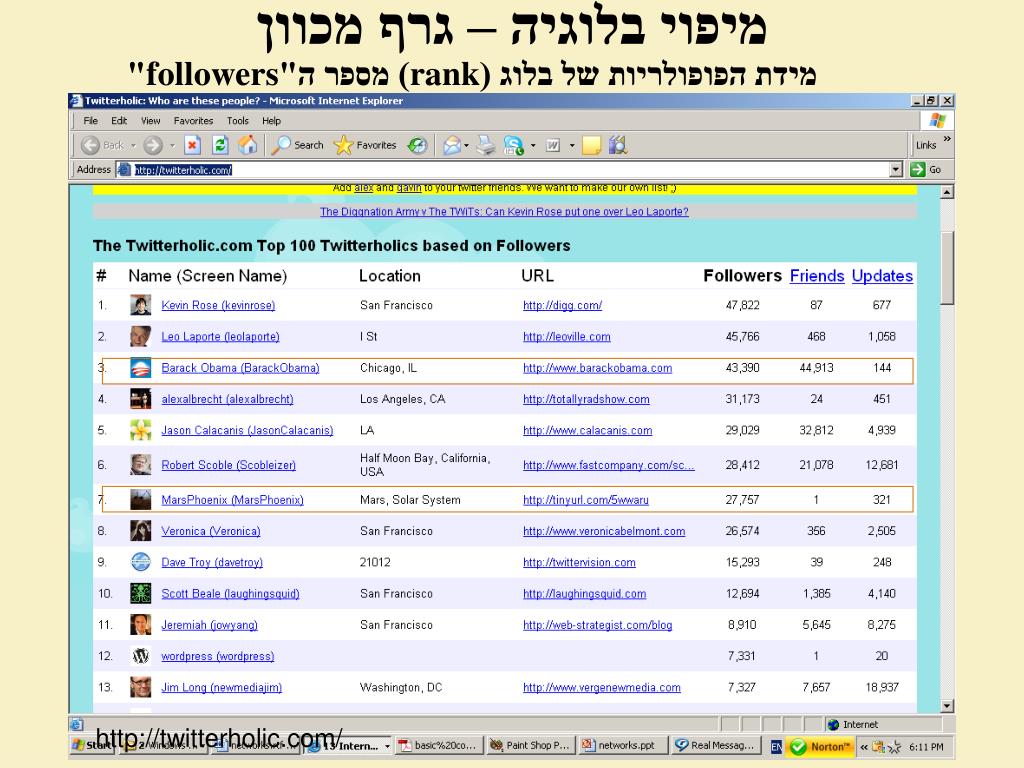Open Jason Calacanis (JasonCalacanis) profile link
The image size is (1024, 768).
coord(247,430)
